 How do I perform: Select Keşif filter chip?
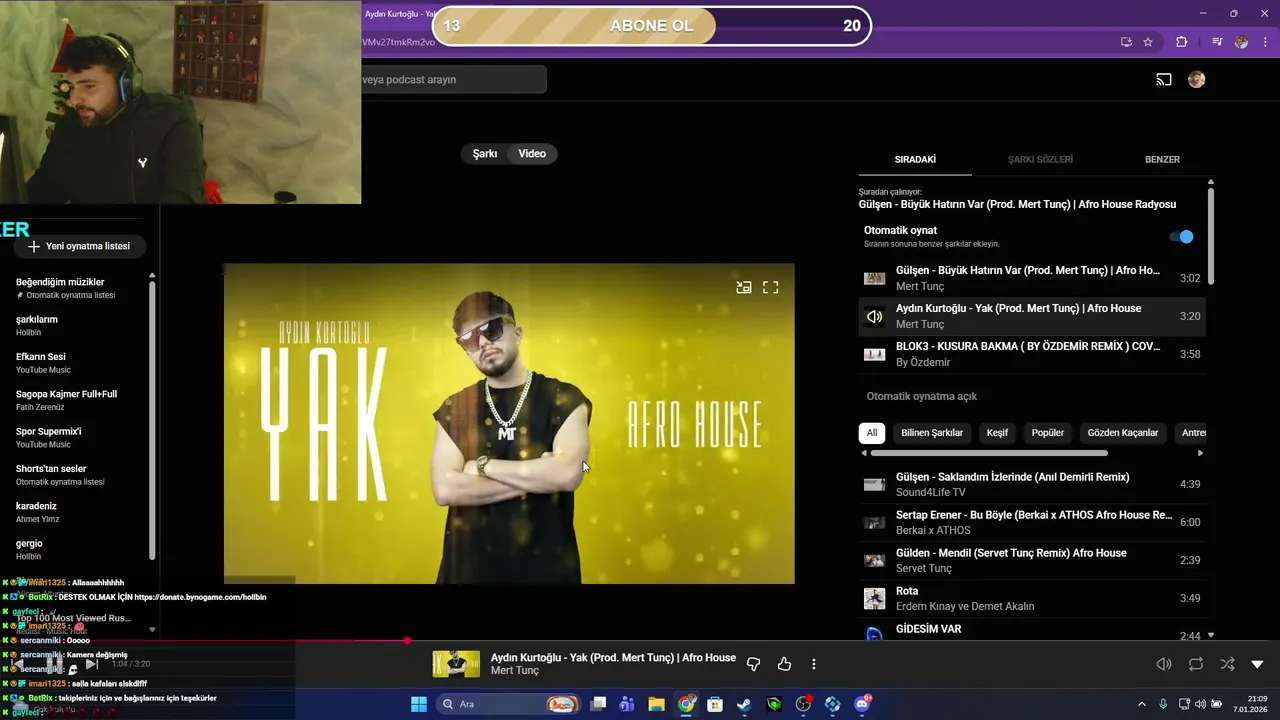tap(997, 433)
